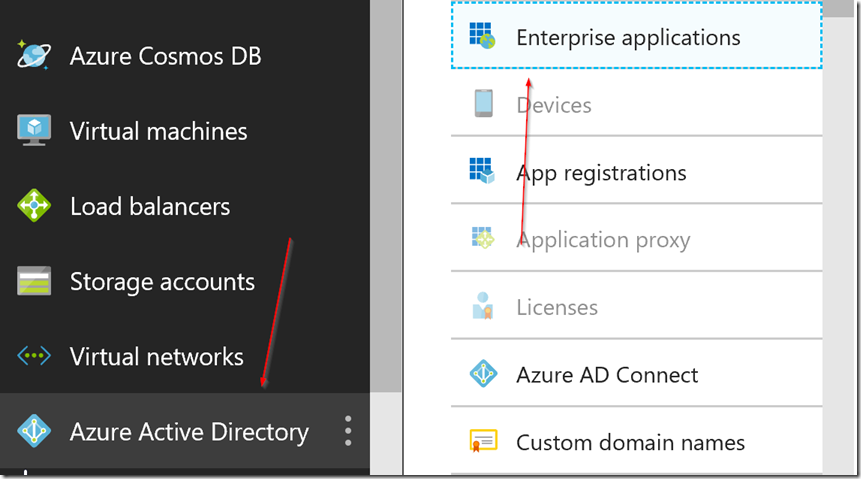Go to App registrations
861x479 pixels.
tap(636, 170)
